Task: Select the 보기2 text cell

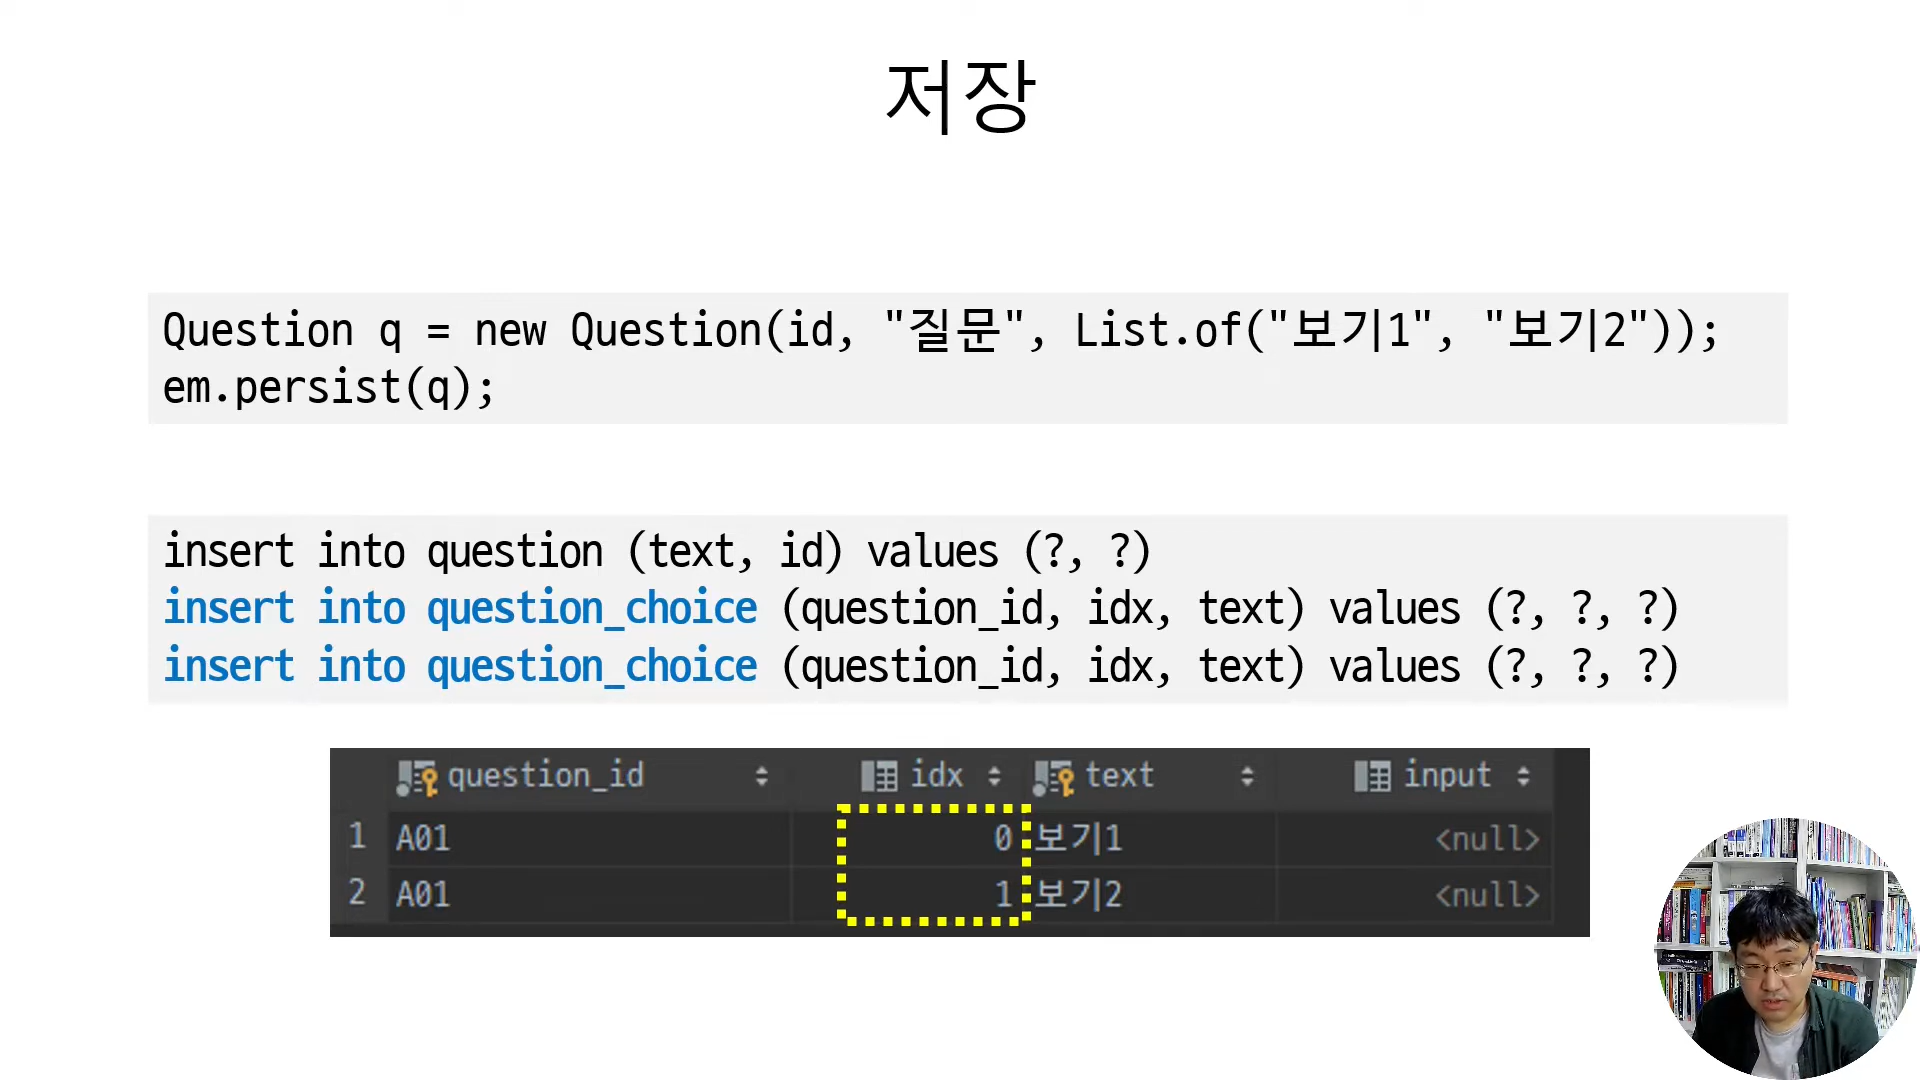Action: click(x=1078, y=894)
